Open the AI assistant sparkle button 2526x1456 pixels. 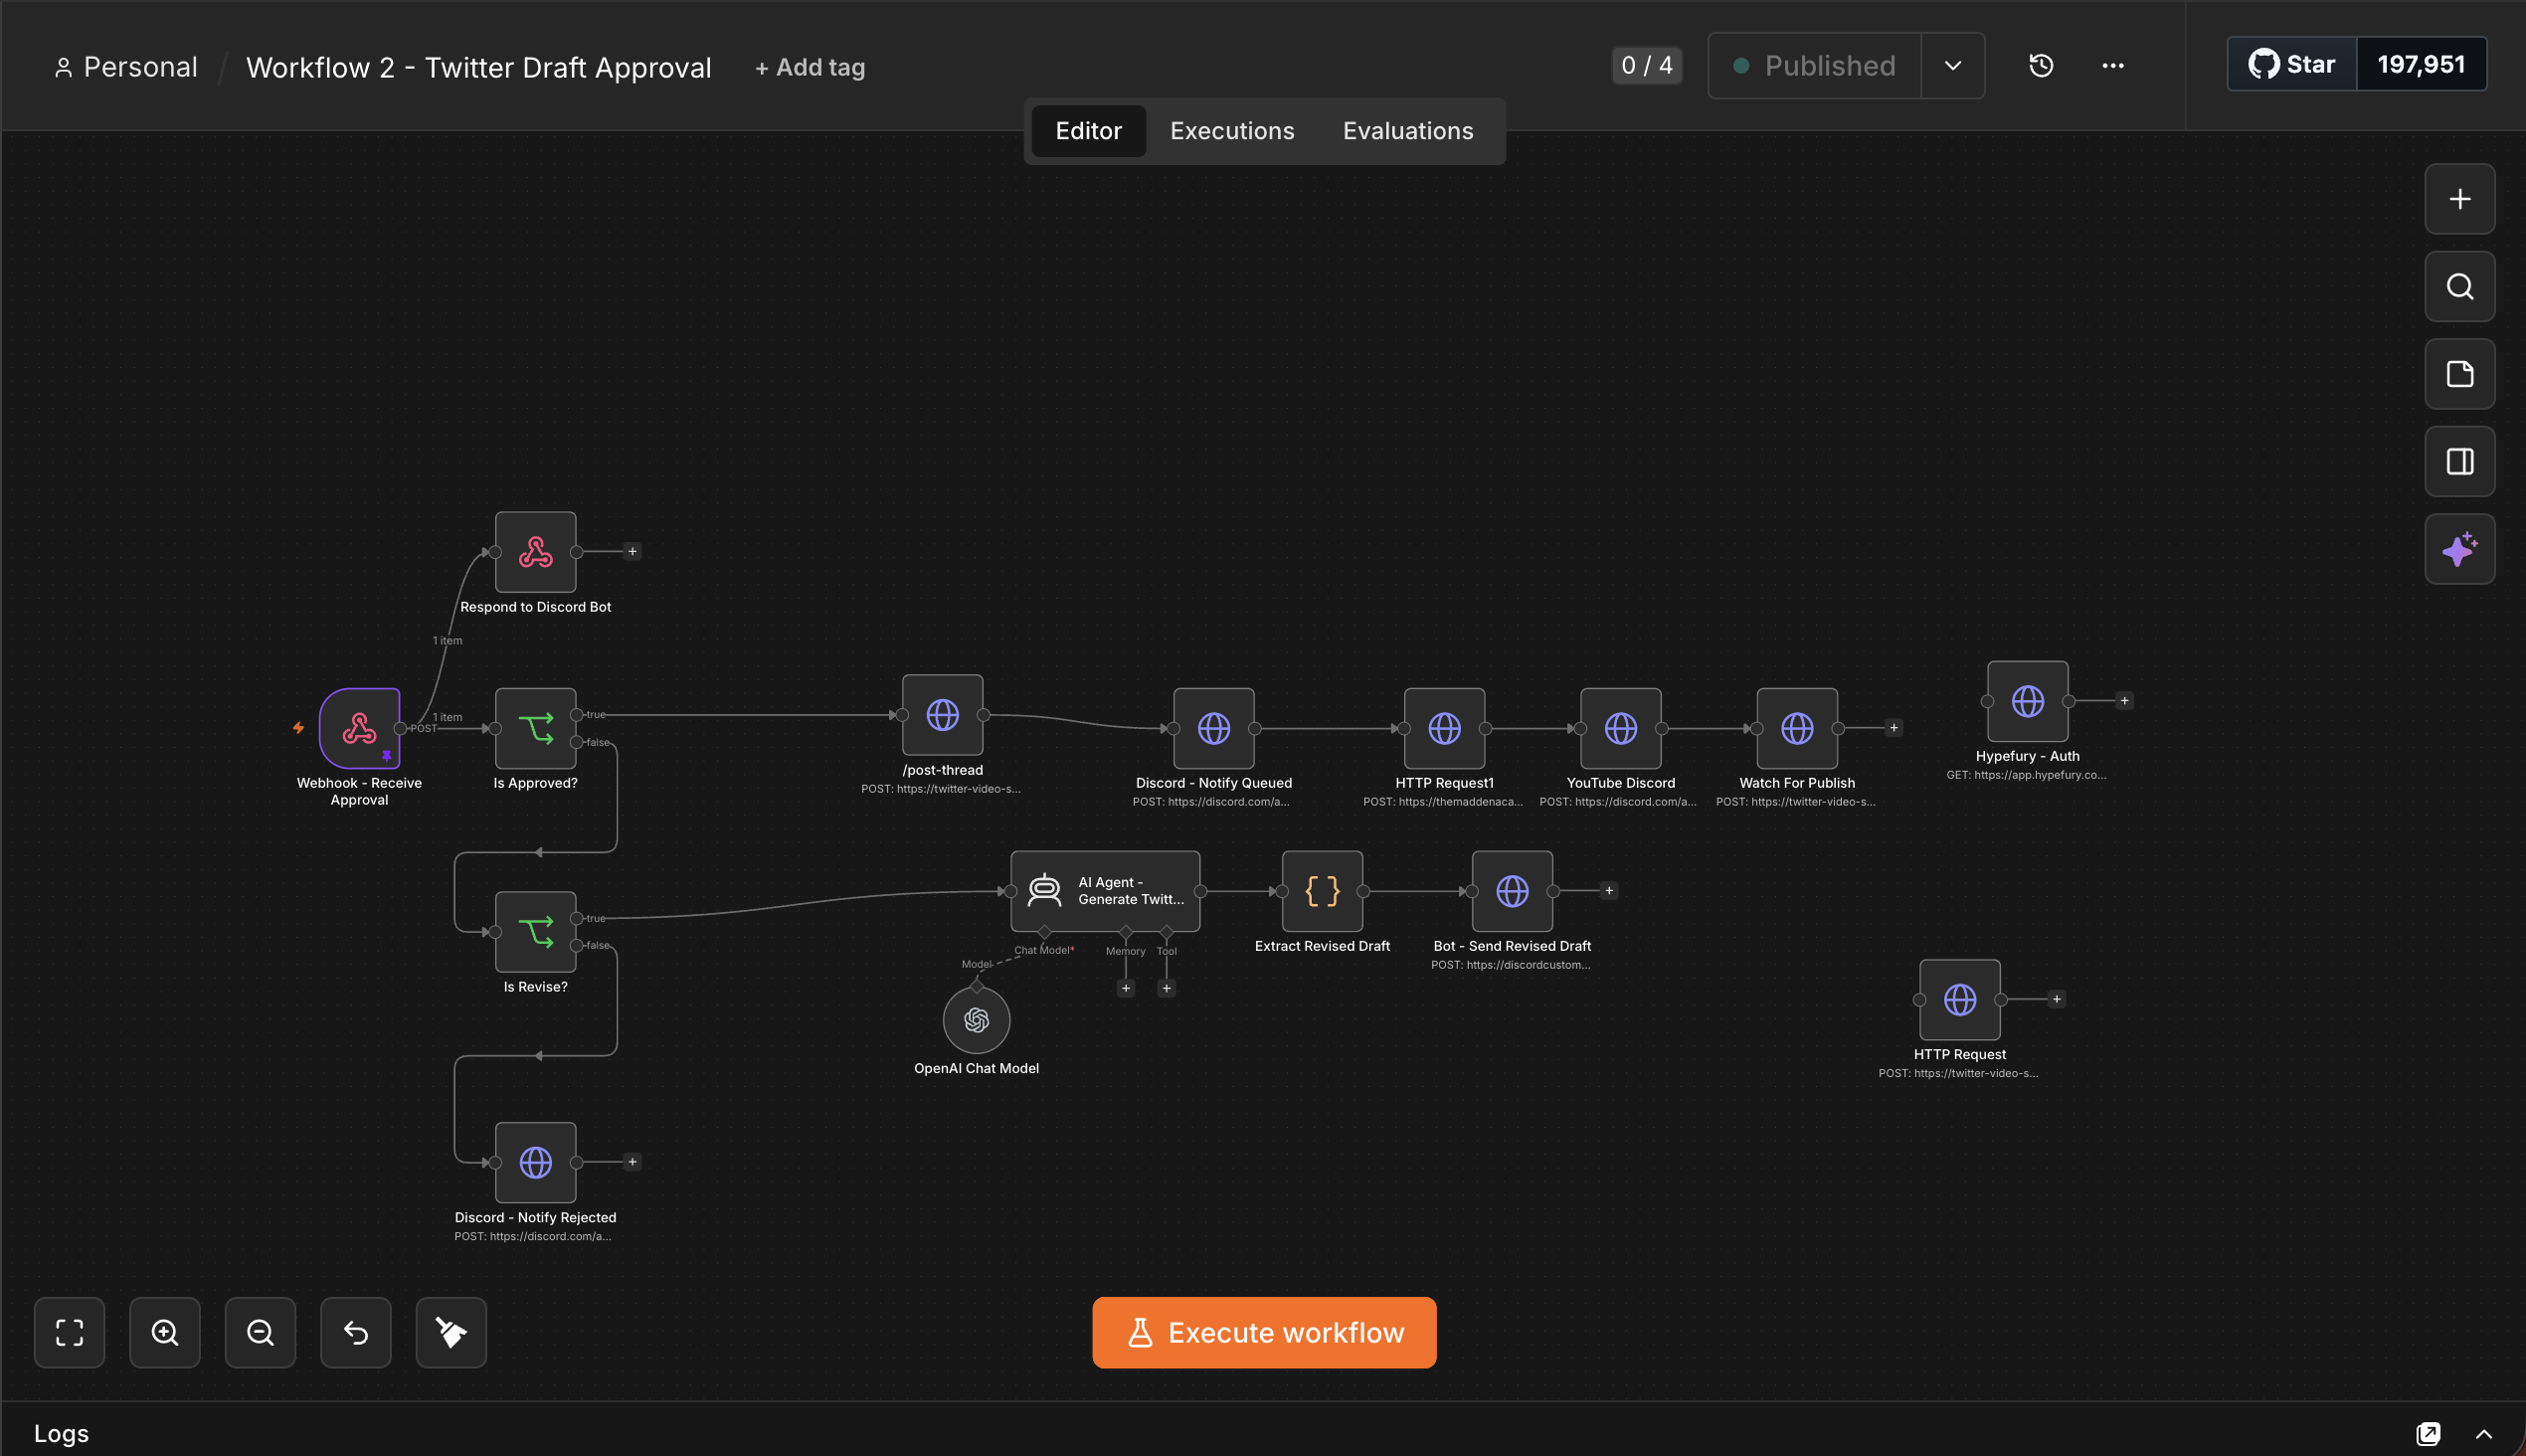2459,549
